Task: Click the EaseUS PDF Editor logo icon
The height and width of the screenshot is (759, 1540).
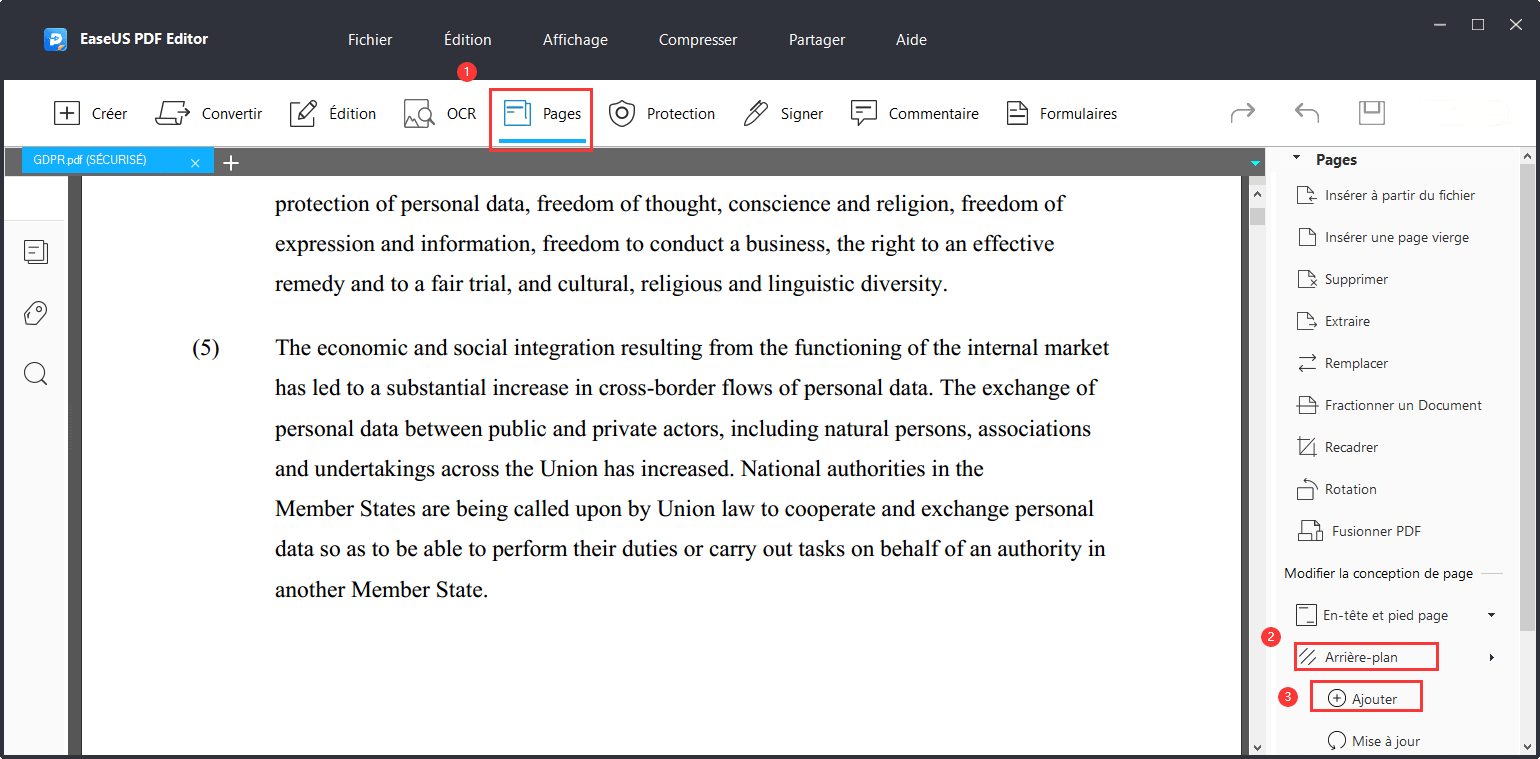Action: 55,40
